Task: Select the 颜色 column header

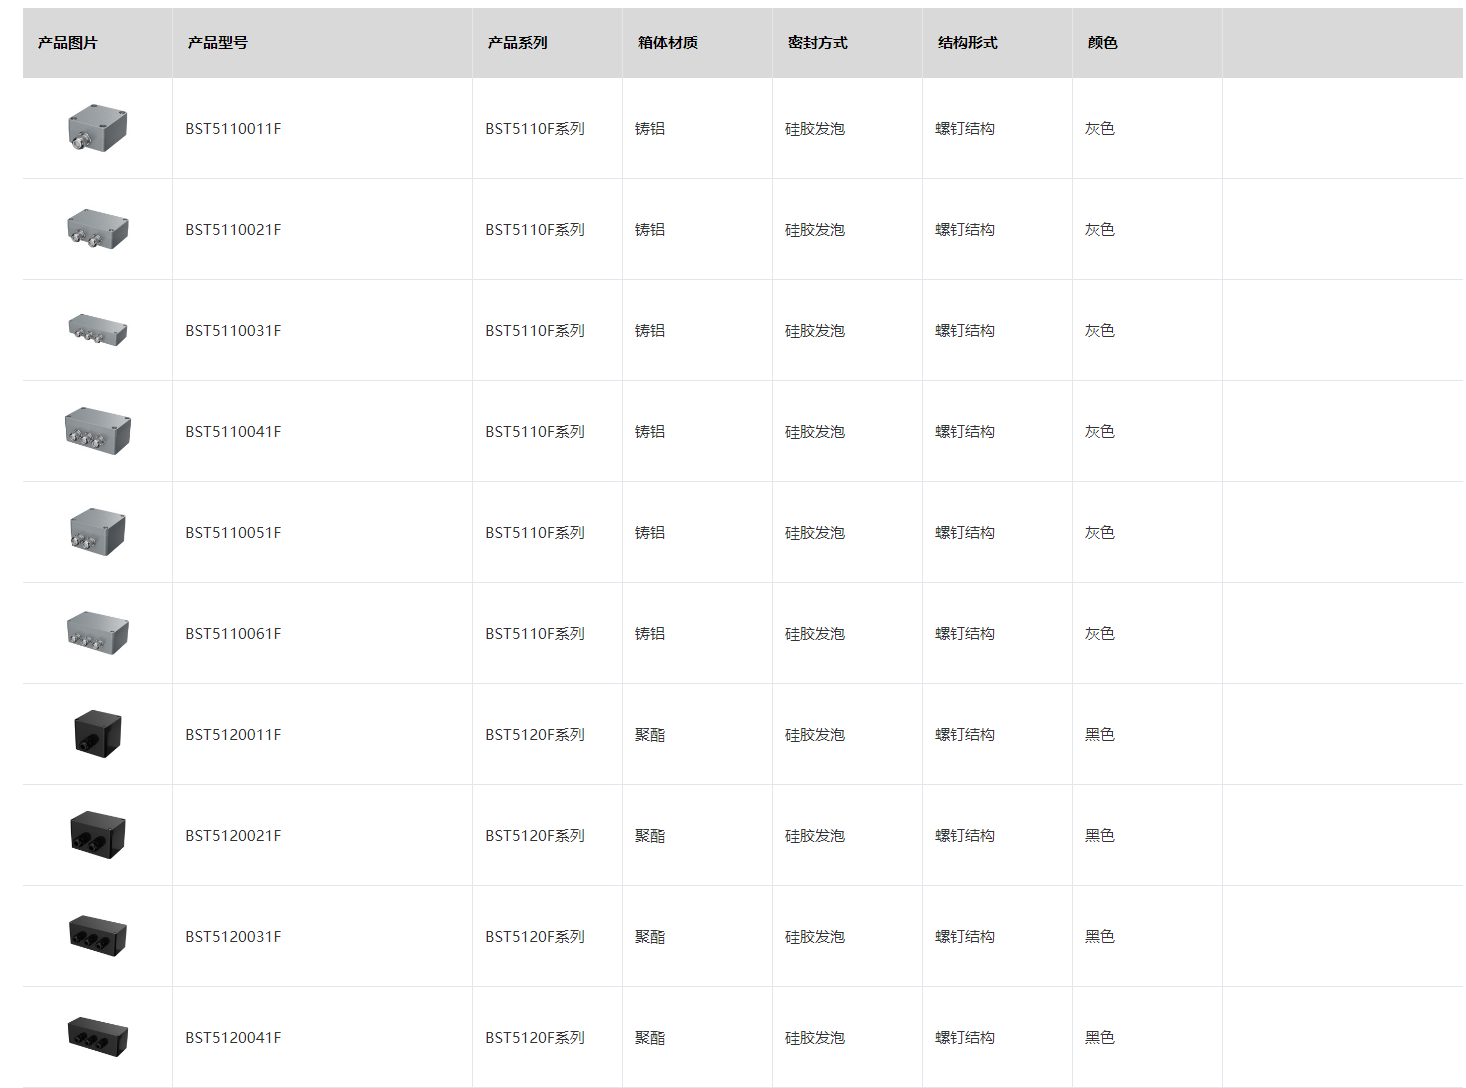Action: [x=1102, y=43]
